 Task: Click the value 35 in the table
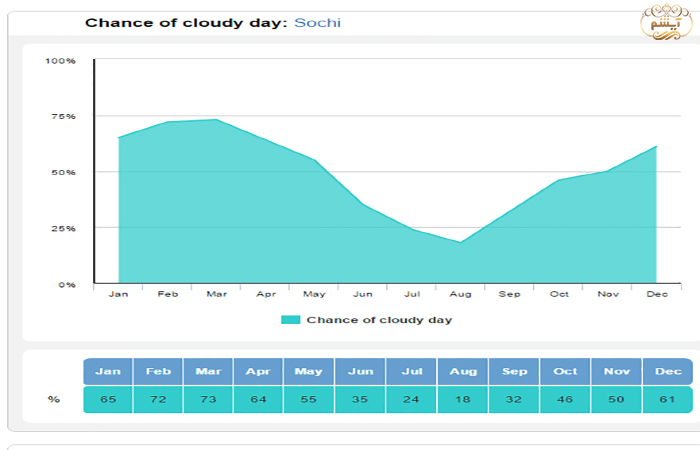[360, 400]
